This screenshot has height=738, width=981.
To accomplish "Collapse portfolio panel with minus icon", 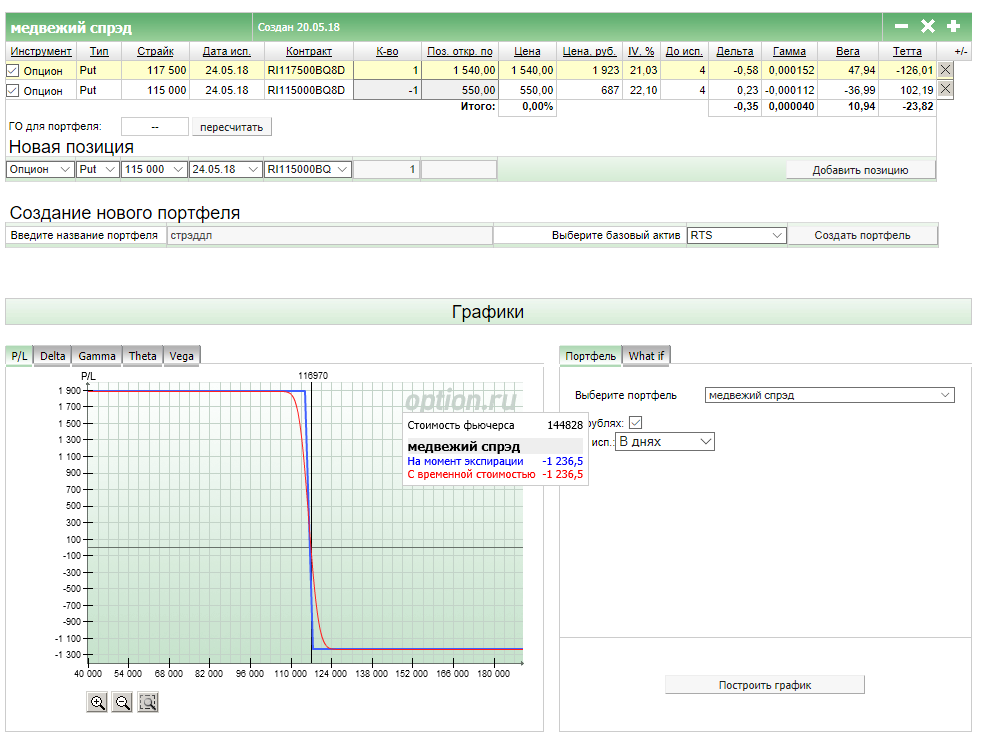I will point(901,27).
